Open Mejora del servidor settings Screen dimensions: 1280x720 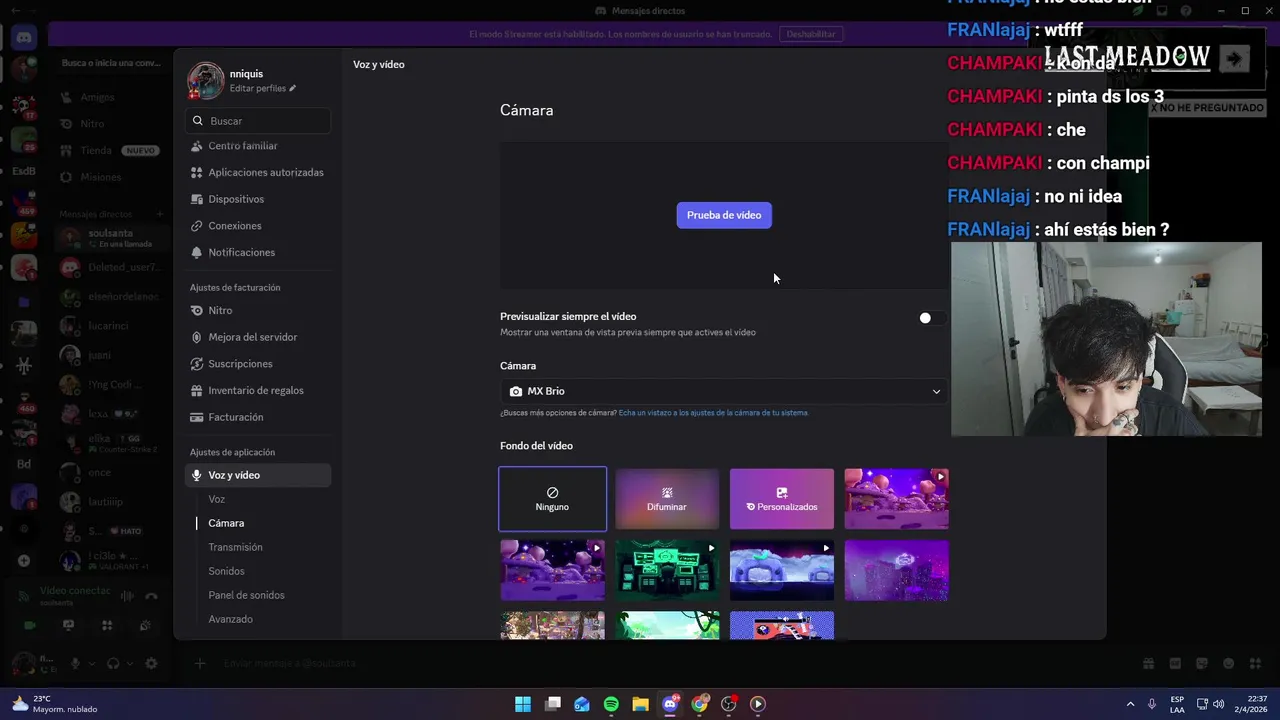point(258,337)
